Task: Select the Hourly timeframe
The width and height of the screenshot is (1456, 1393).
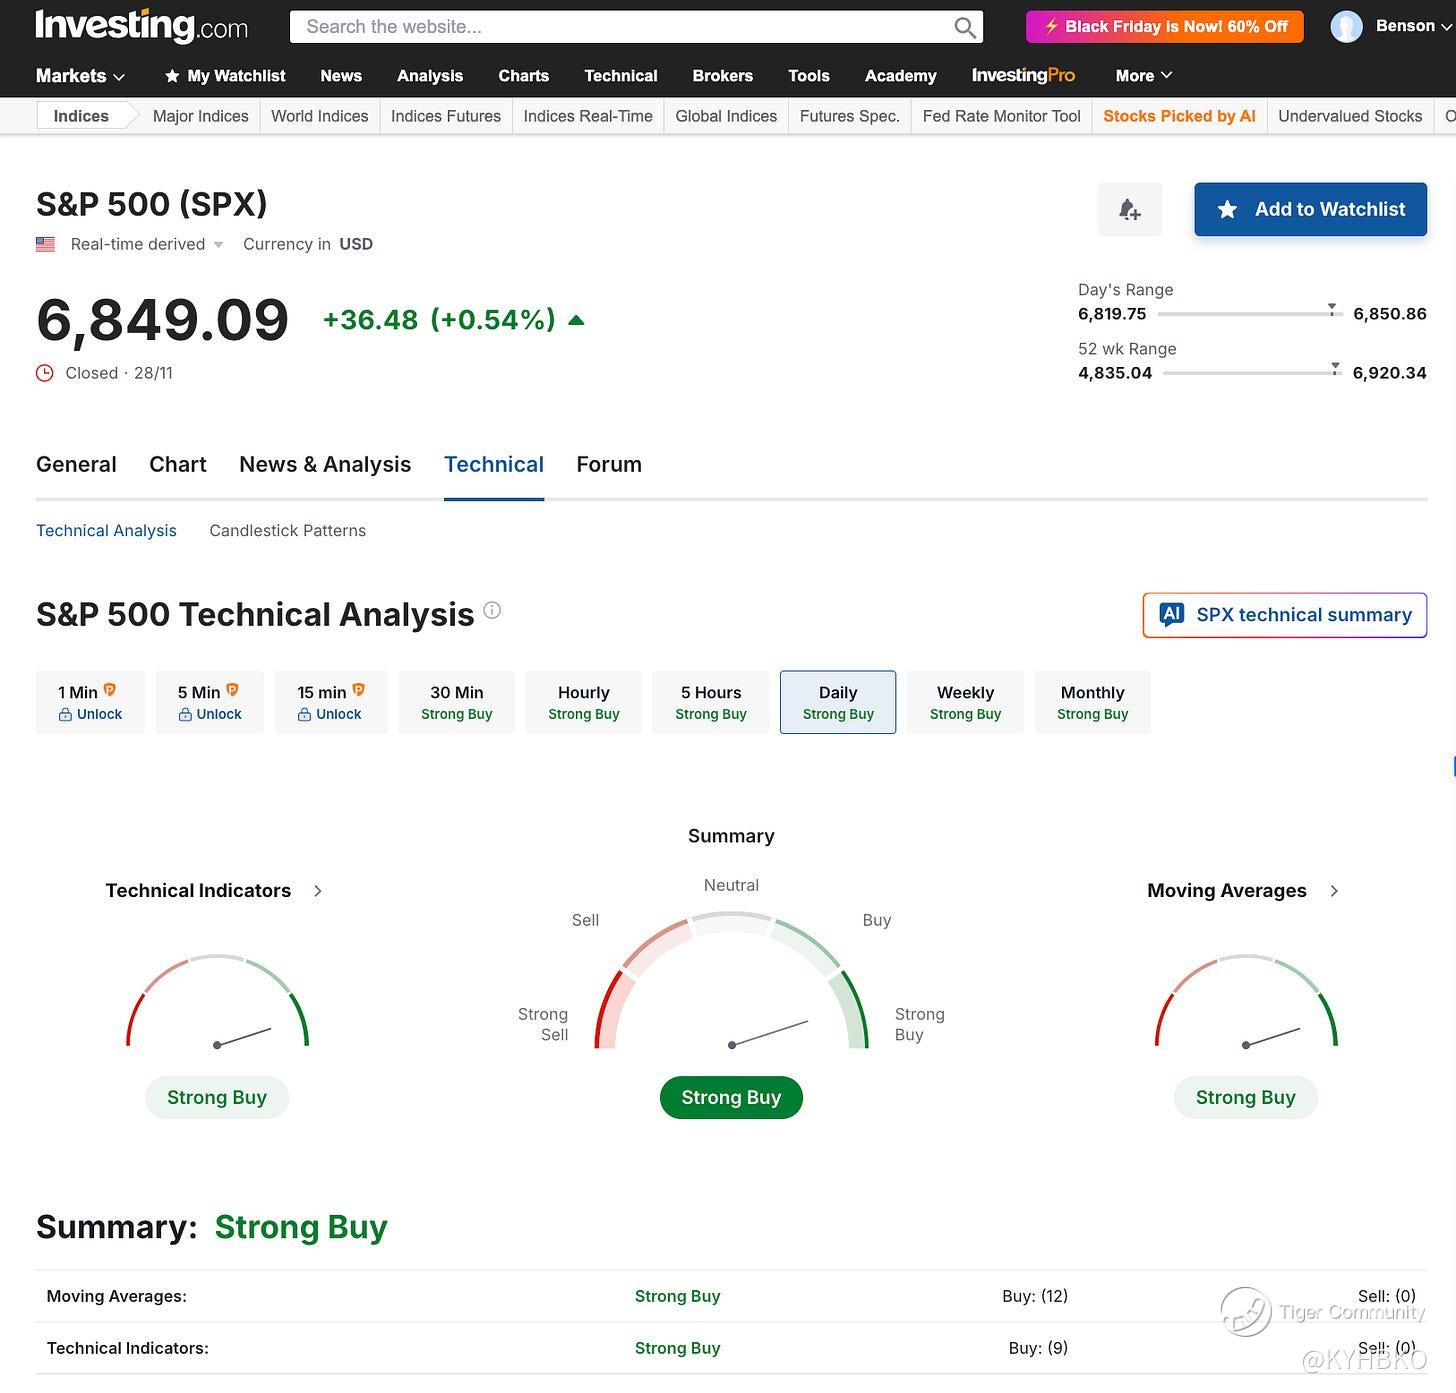Action: point(583,702)
